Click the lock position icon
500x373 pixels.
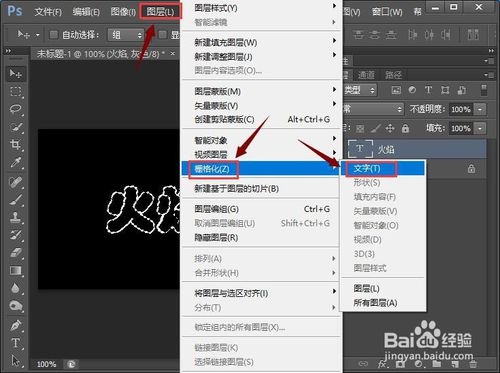click(390, 129)
